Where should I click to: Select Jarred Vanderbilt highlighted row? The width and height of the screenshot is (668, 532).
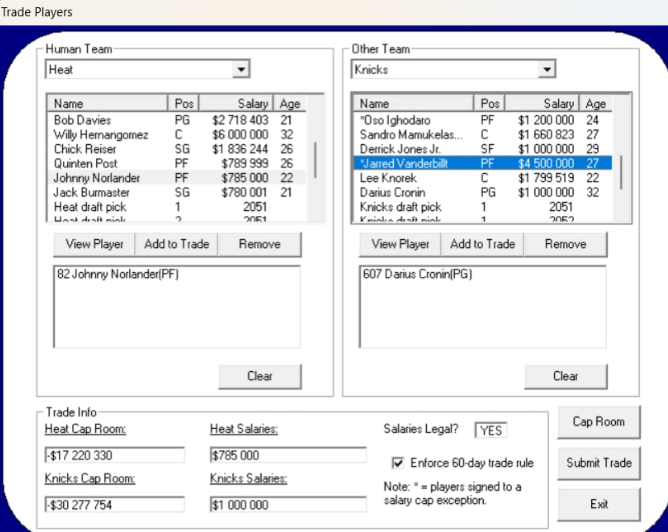click(x=483, y=164)
